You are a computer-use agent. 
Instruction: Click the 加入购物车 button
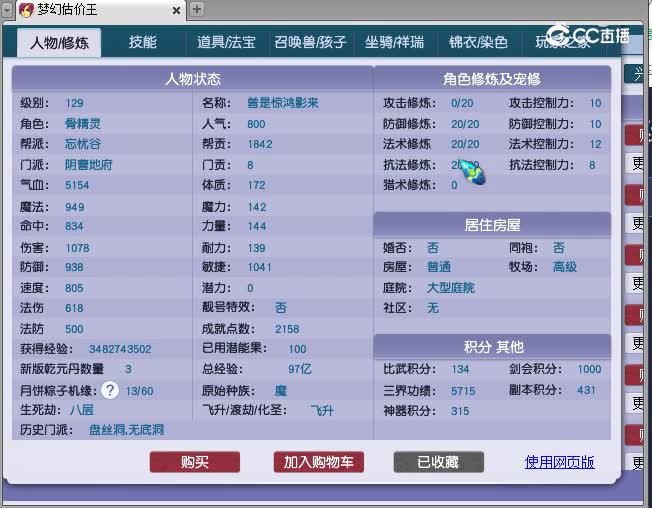(319, 462)
